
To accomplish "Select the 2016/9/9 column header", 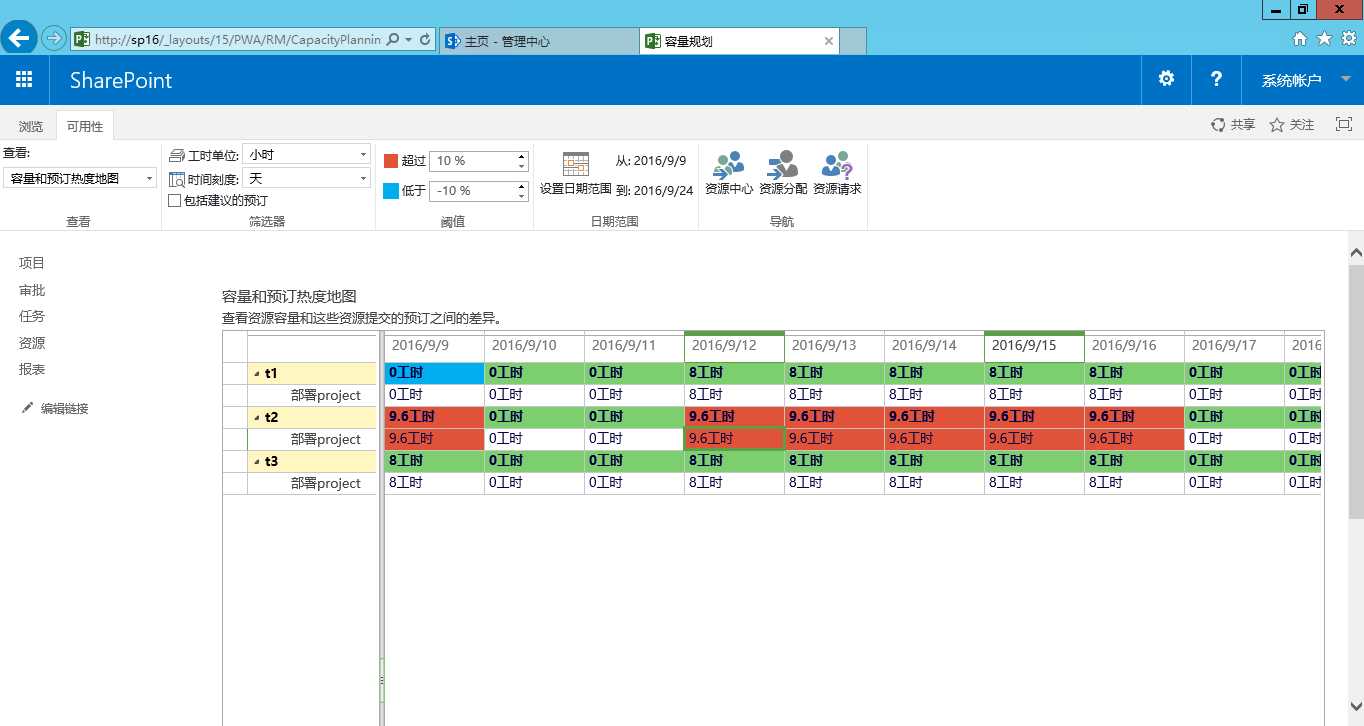I will 434,345.
